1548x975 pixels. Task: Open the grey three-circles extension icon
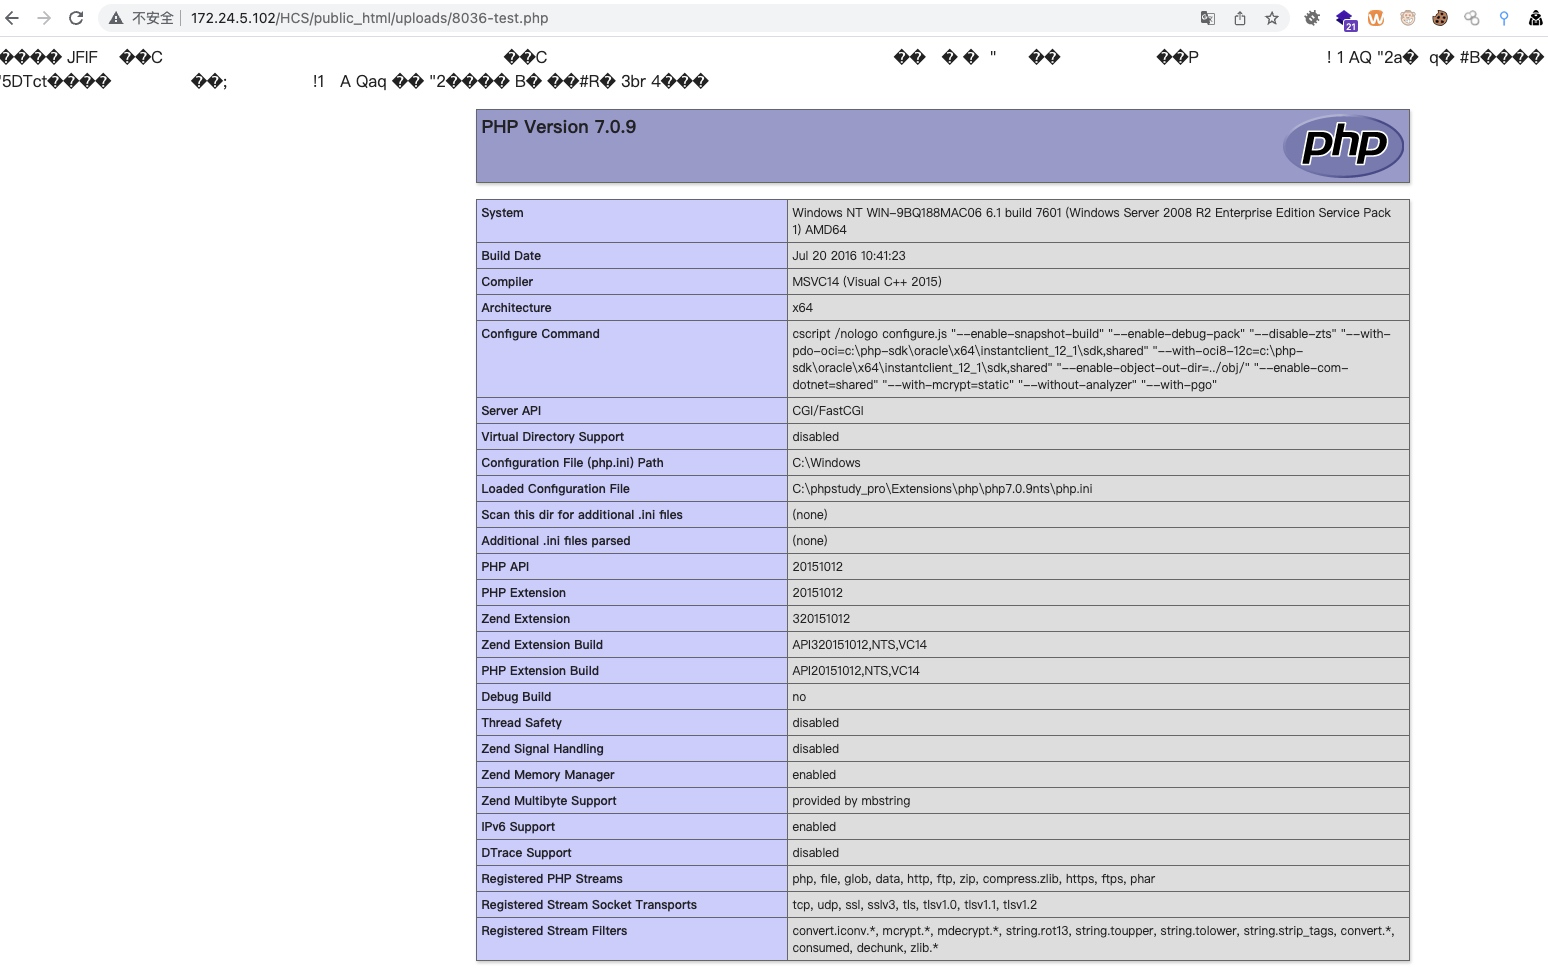coord(1472,18)
